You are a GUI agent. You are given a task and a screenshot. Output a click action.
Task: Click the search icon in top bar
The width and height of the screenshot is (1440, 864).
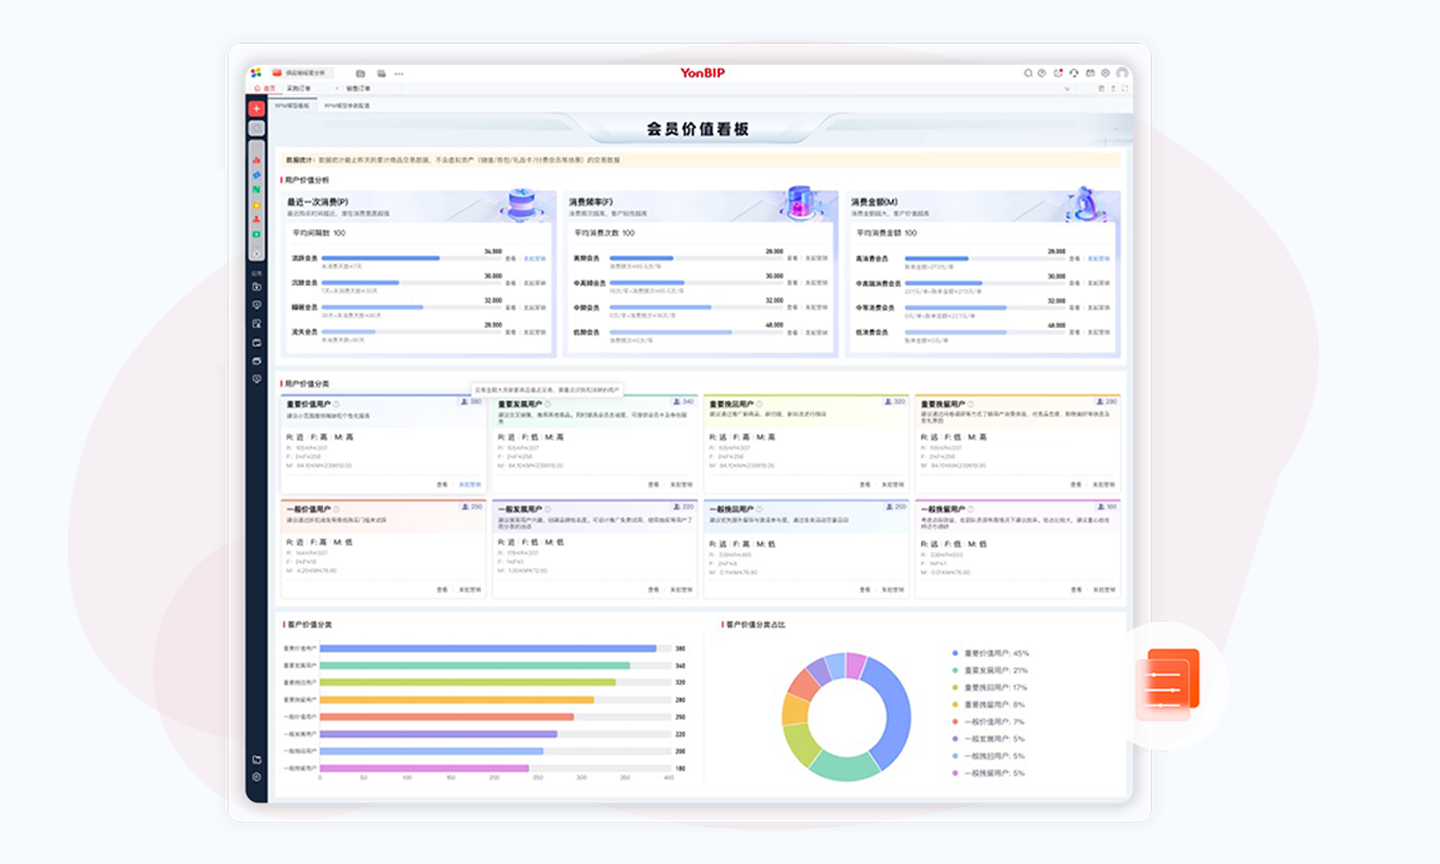[x=1027, y=73]
